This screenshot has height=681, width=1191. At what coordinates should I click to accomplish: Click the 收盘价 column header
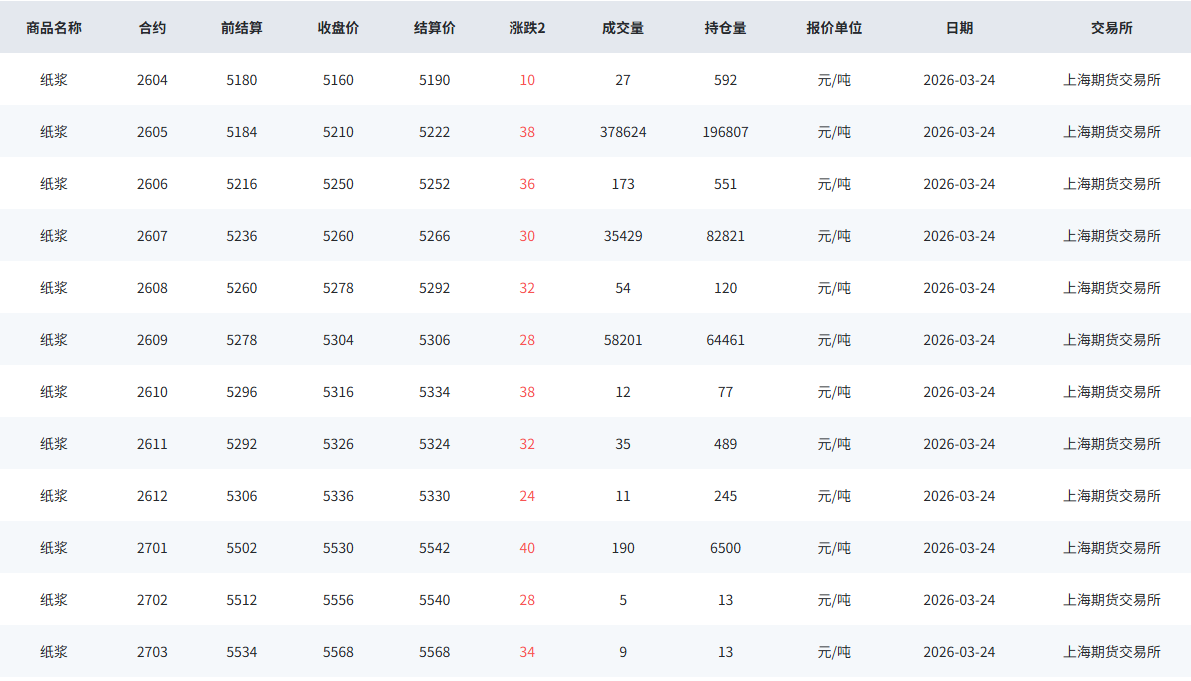point(338,28)
